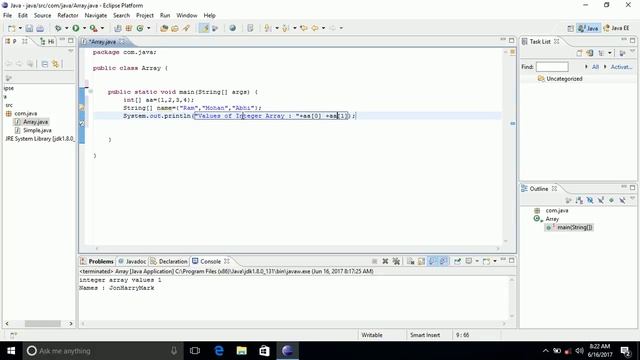Viewport: 640px width, 360px height.
Task: Open the File menu
Action: 7,16
